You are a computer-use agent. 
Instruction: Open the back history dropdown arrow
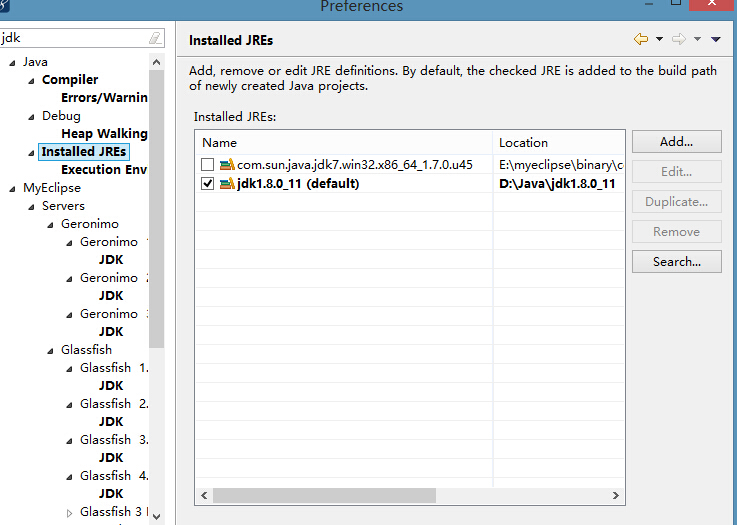pyautogui.click(x=659, y=39)
